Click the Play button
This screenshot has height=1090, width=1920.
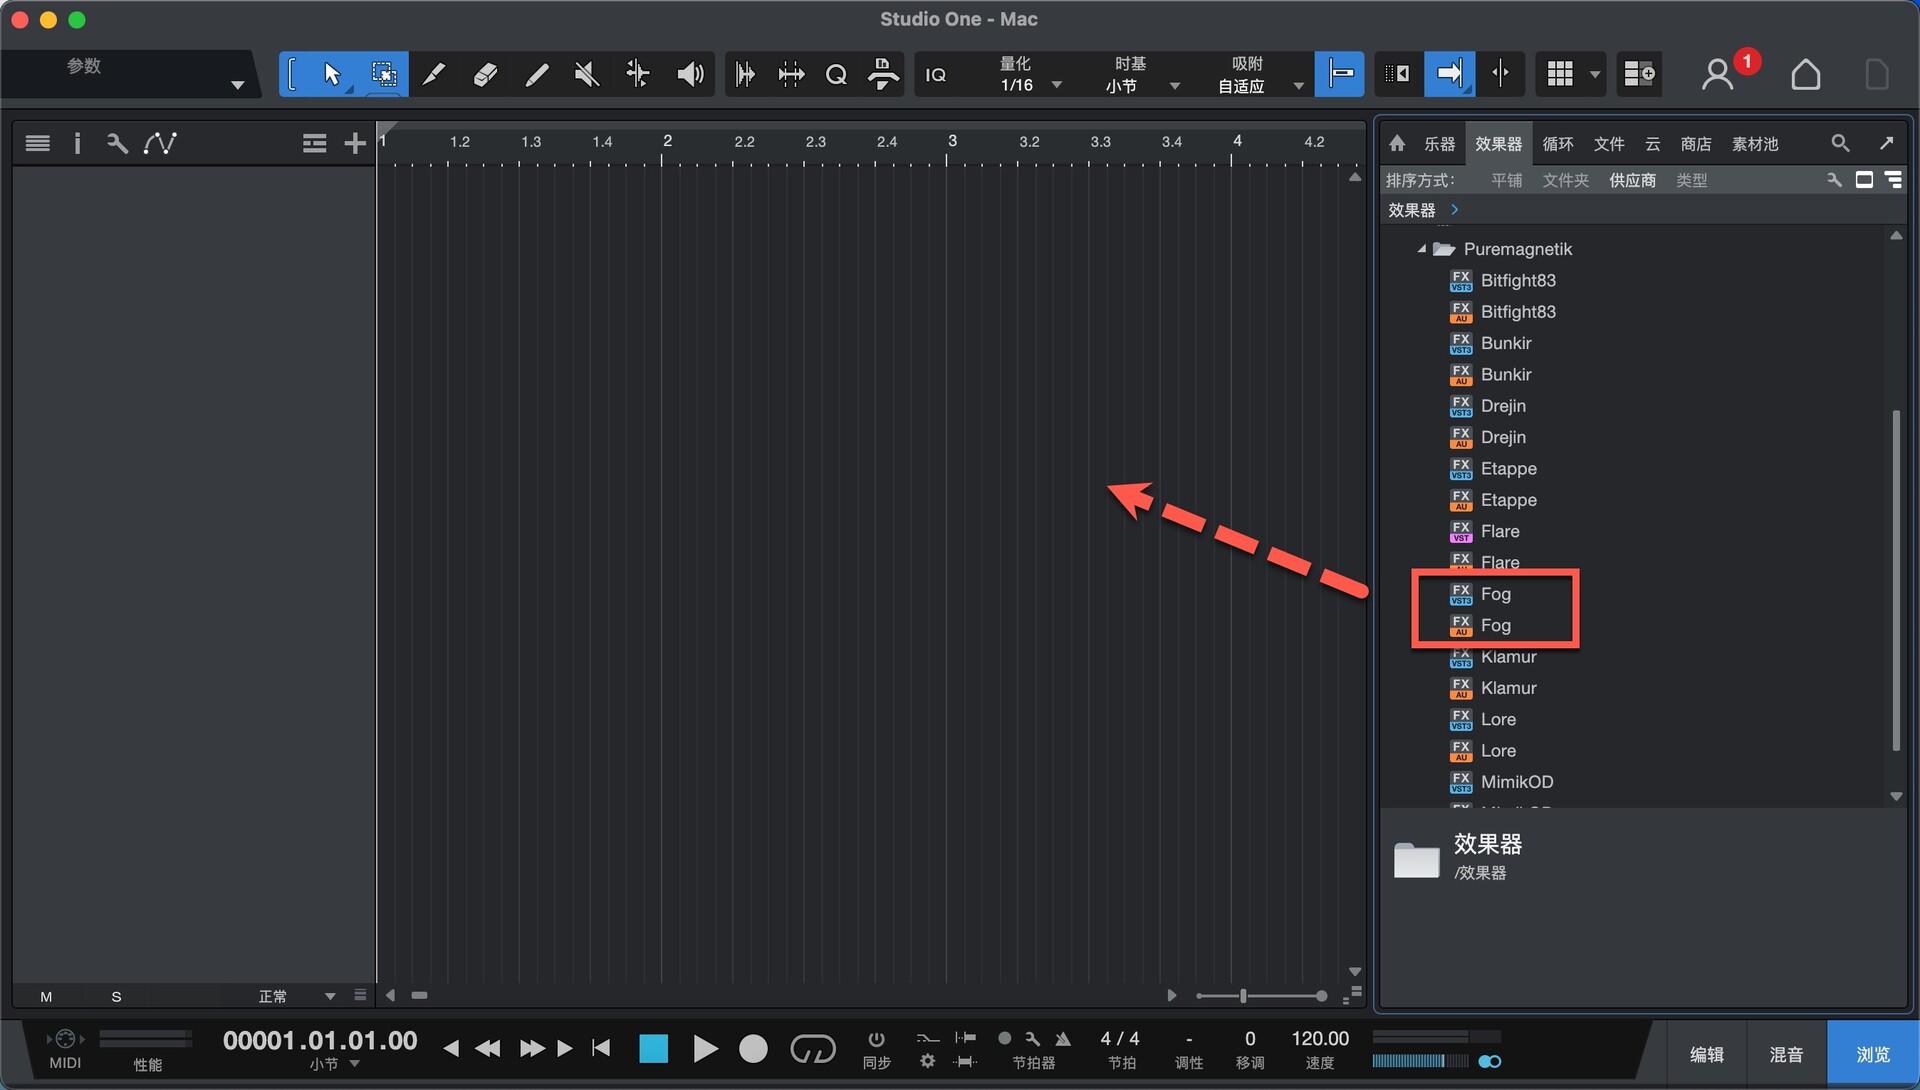click(705, 1049)
